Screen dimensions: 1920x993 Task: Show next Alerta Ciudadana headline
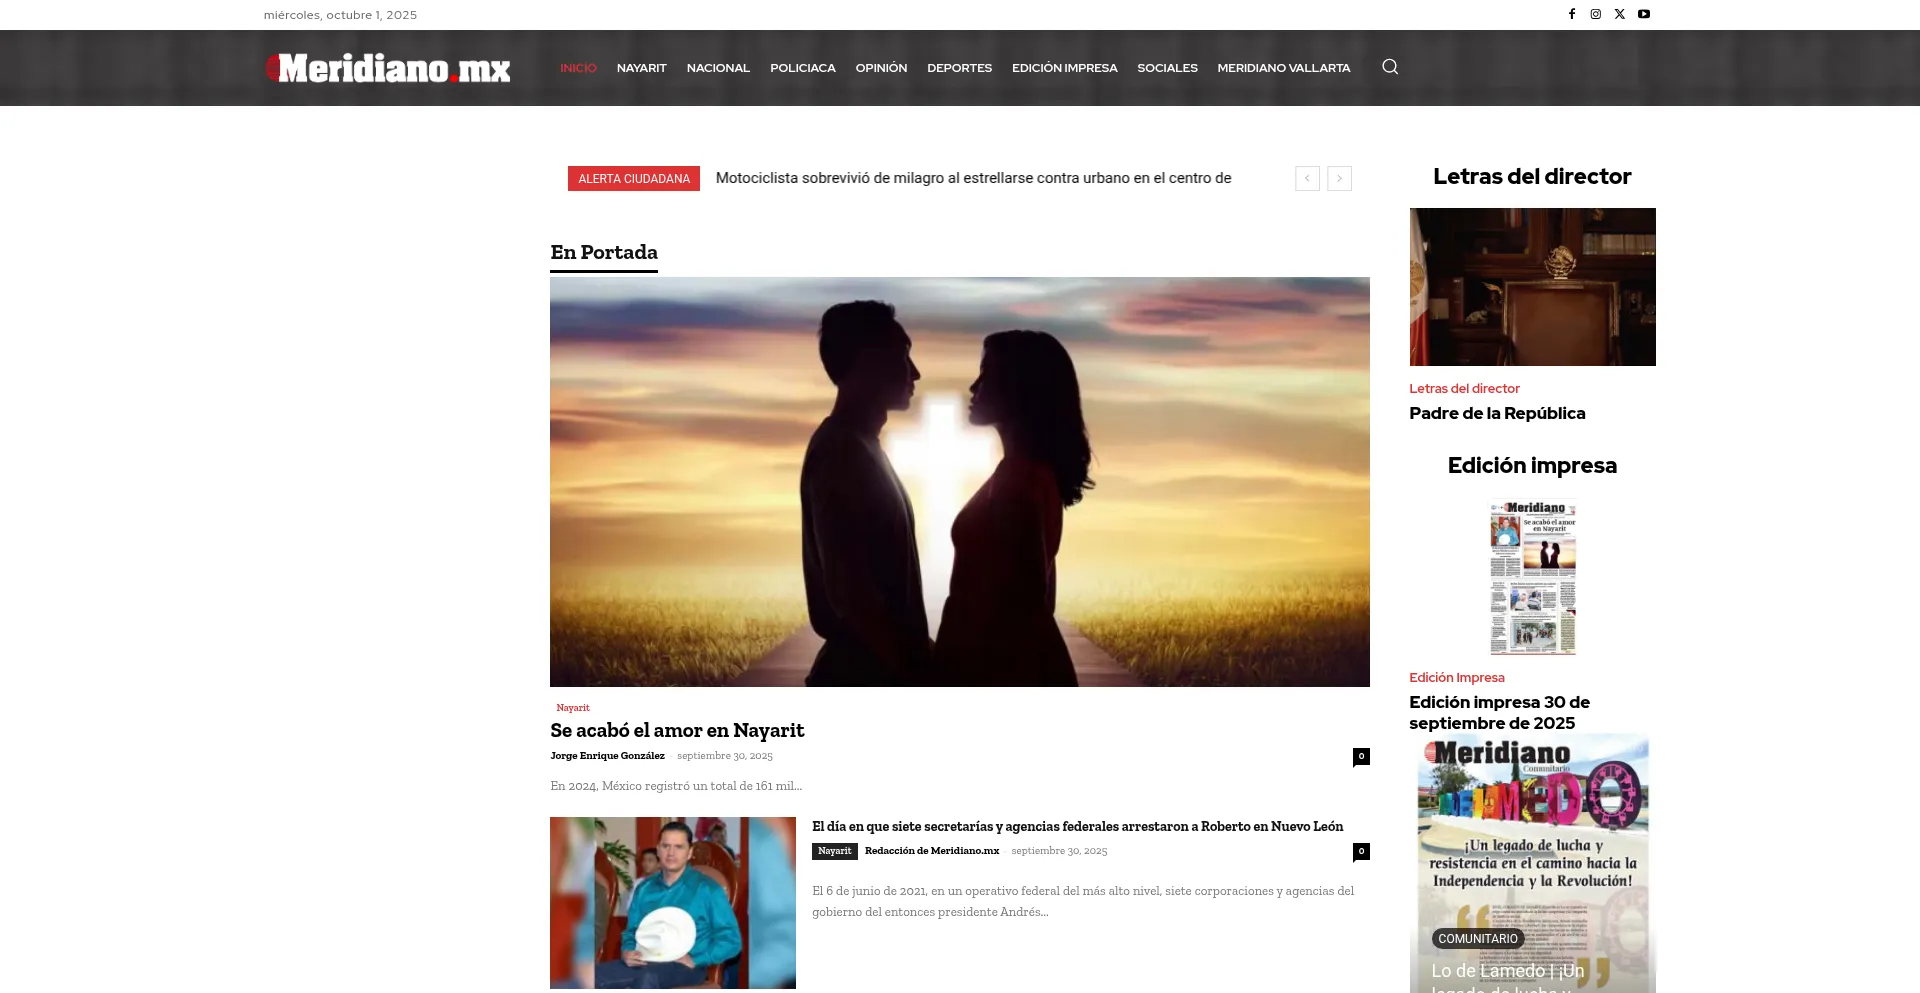click(1339, 178)
